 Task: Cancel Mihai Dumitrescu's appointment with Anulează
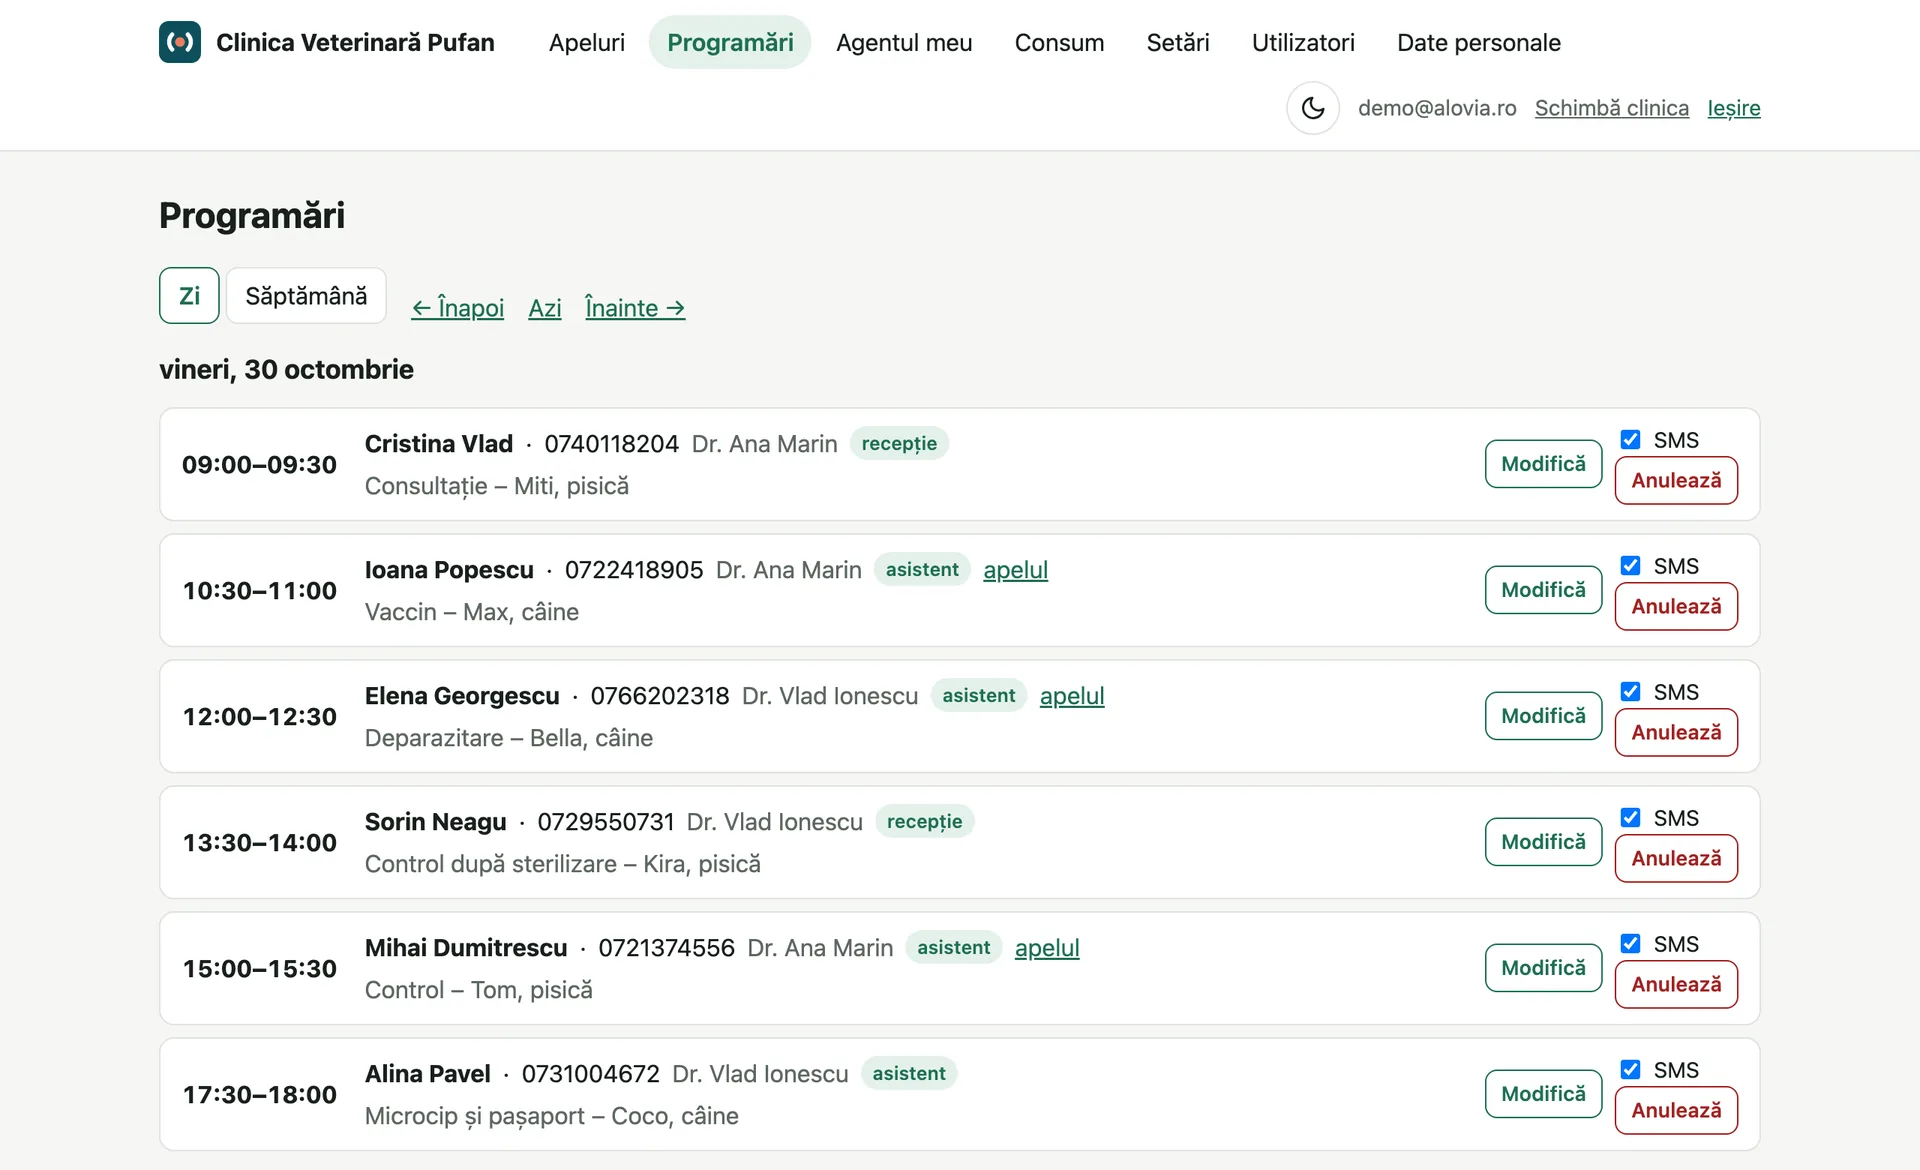(x=1676, y=984)
